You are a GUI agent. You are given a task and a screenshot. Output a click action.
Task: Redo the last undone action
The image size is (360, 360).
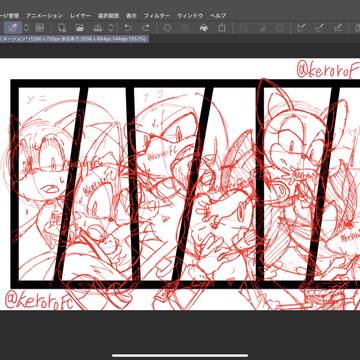pos(145,28)
